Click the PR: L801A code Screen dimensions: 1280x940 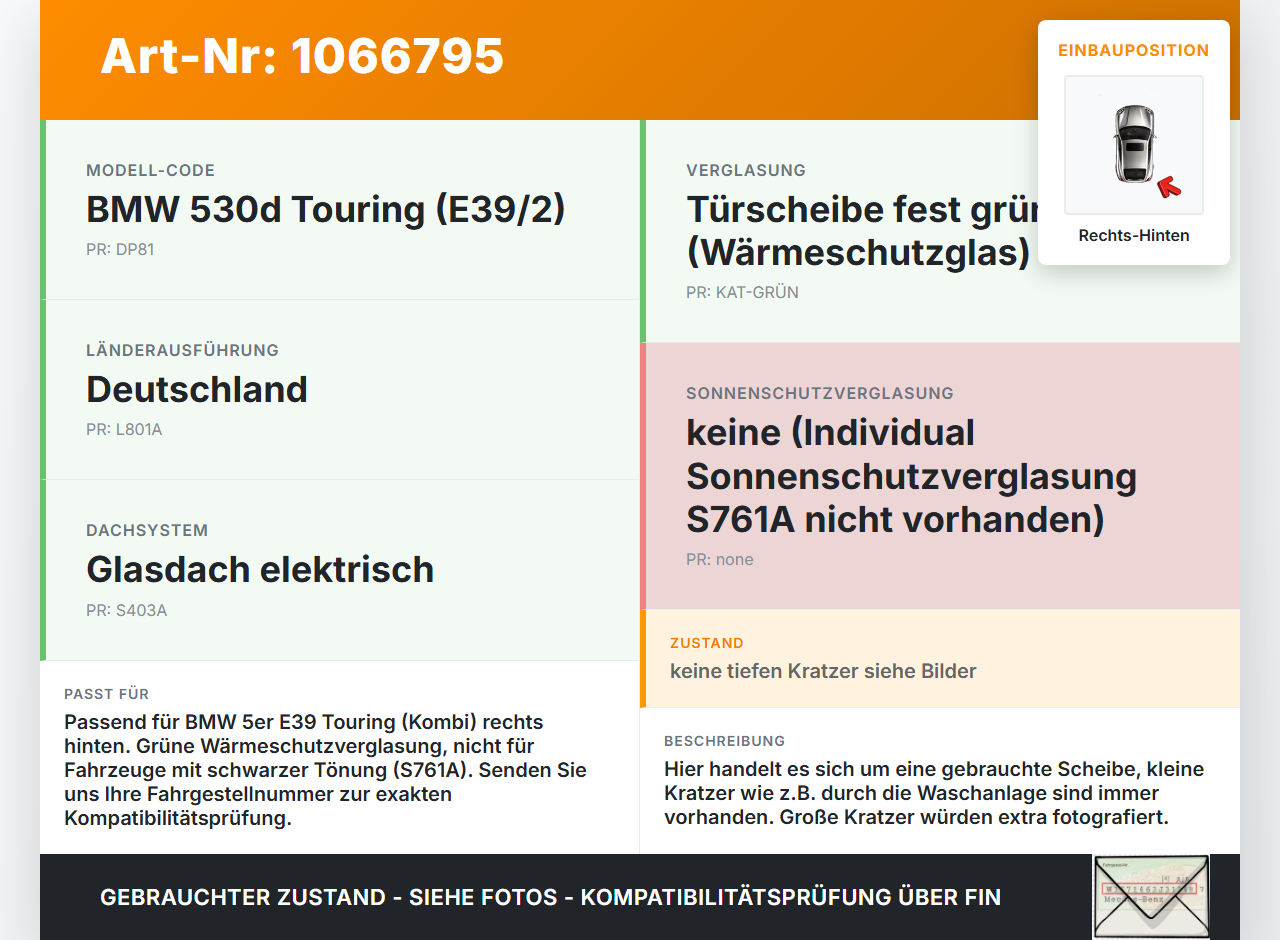(x=124, y=430)
